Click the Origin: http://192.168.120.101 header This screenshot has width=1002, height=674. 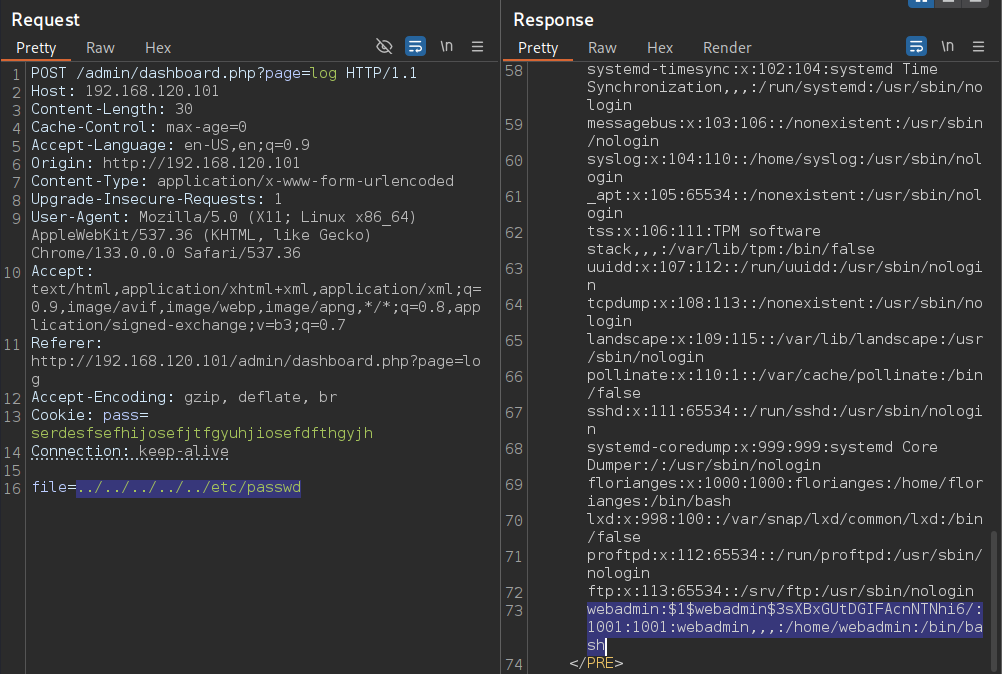[x=166, y=163]
